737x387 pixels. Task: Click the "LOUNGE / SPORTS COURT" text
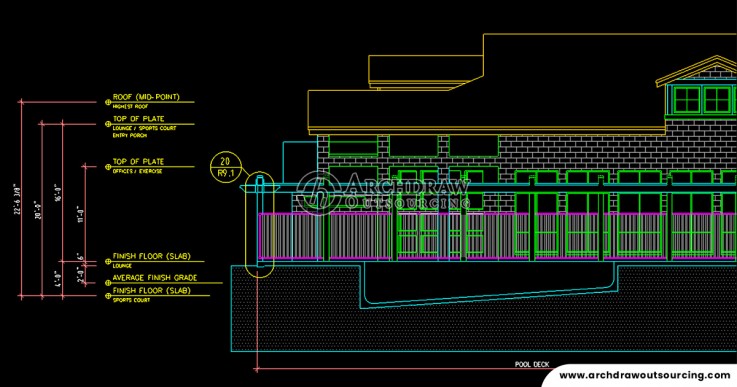tap(144, 128)
